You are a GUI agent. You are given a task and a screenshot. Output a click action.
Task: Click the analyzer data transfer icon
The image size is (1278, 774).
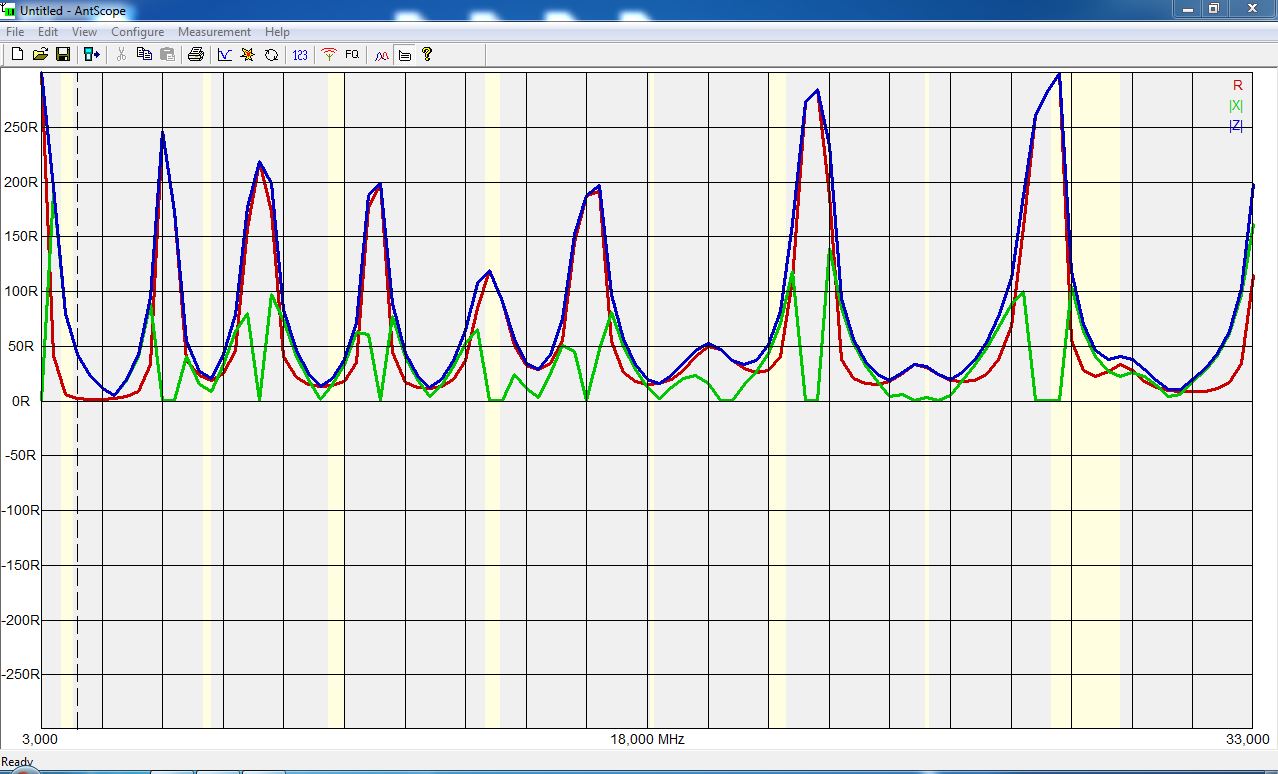pyautogui.click(x=92, y=54)
